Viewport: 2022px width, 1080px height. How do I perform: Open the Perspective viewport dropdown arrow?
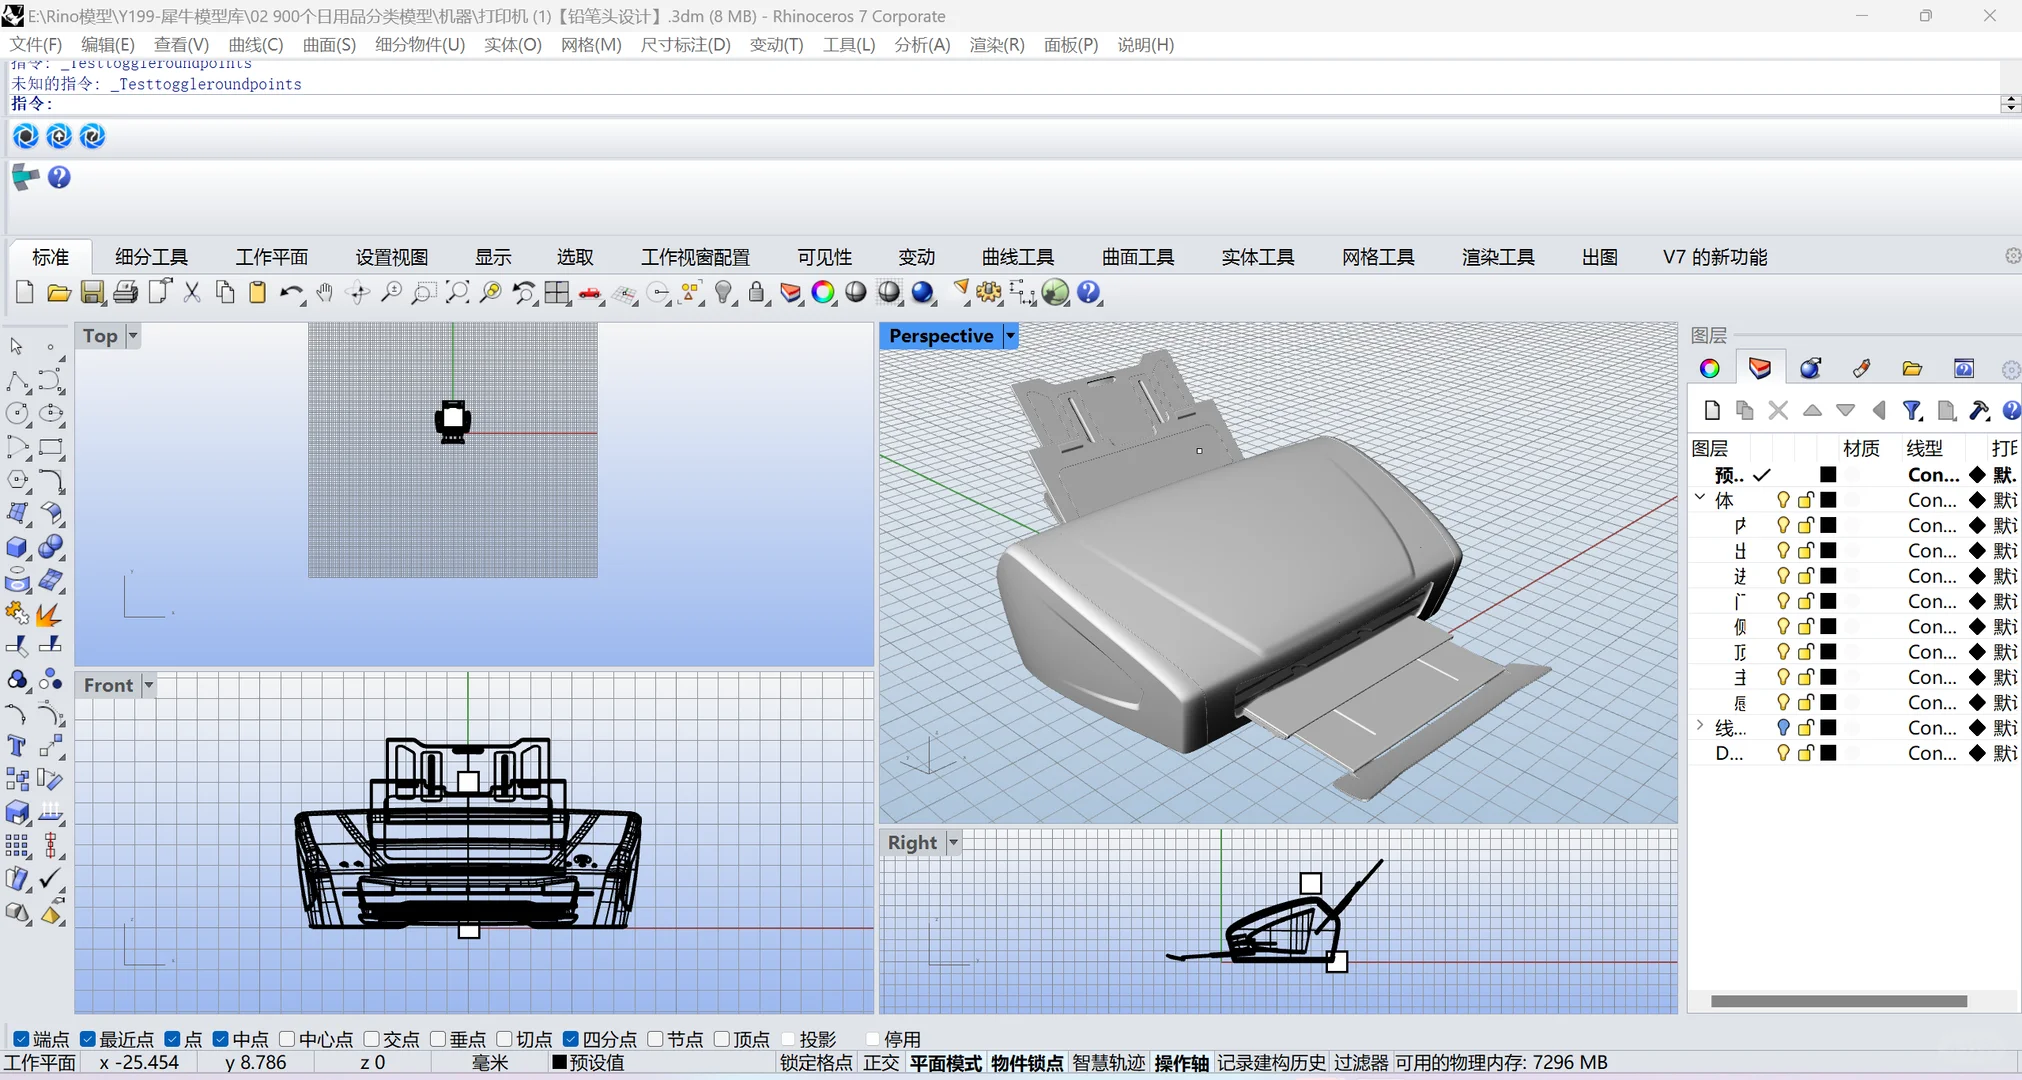pos(1010,336)
